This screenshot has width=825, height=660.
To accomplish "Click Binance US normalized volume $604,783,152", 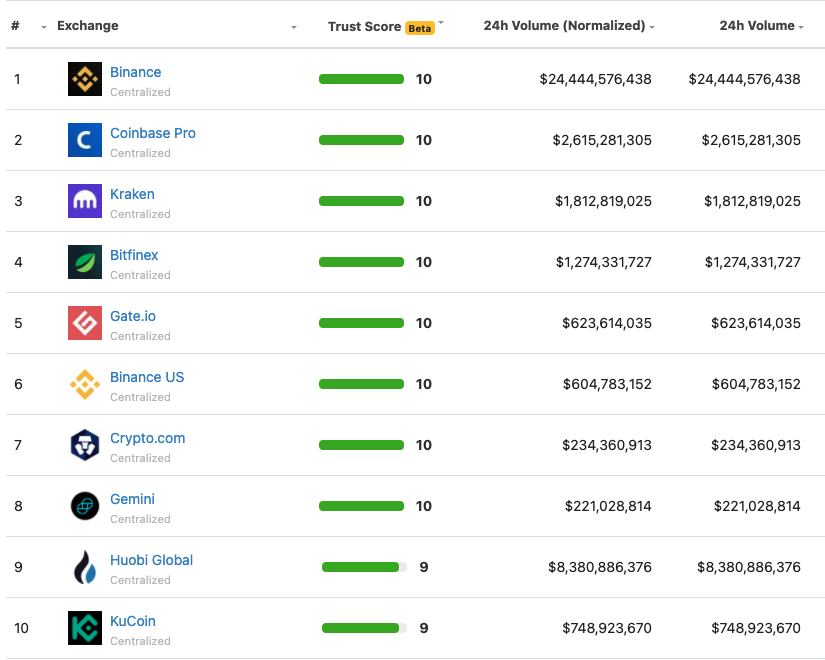I will (607, 385).
